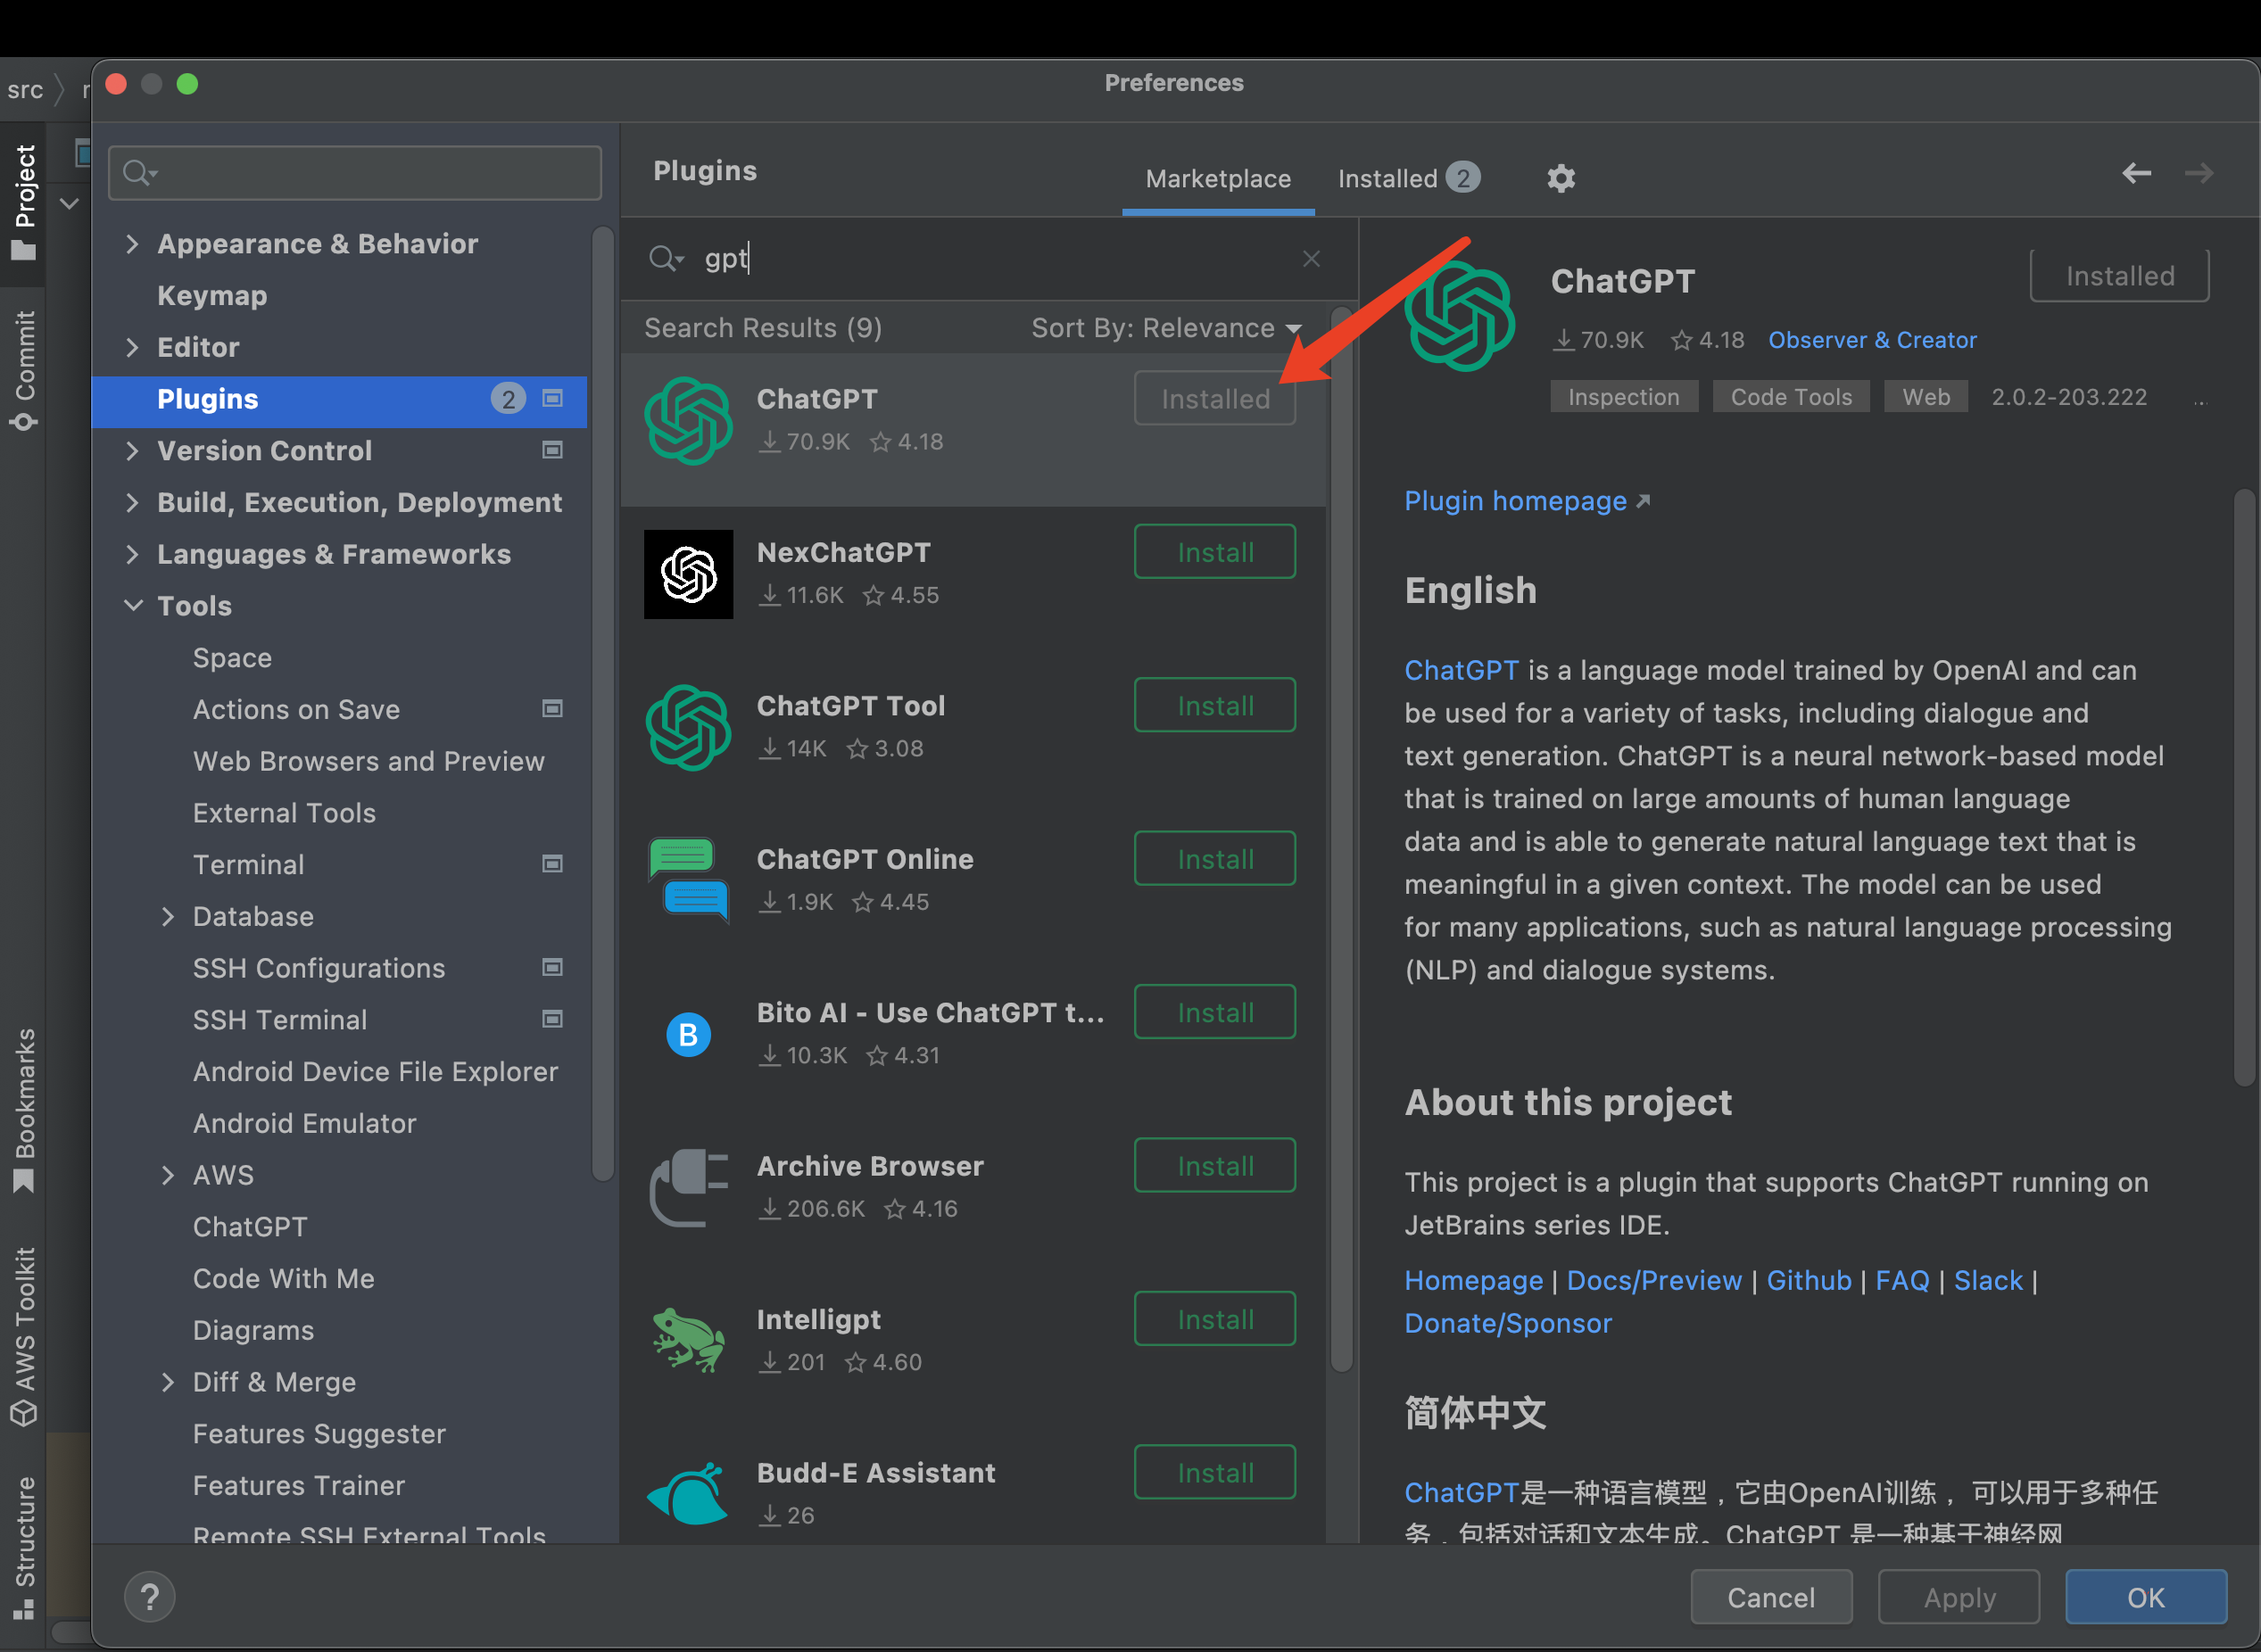Install the NexChatGPT plugin
The image size is (2261, 1652).
[1214, 552]
